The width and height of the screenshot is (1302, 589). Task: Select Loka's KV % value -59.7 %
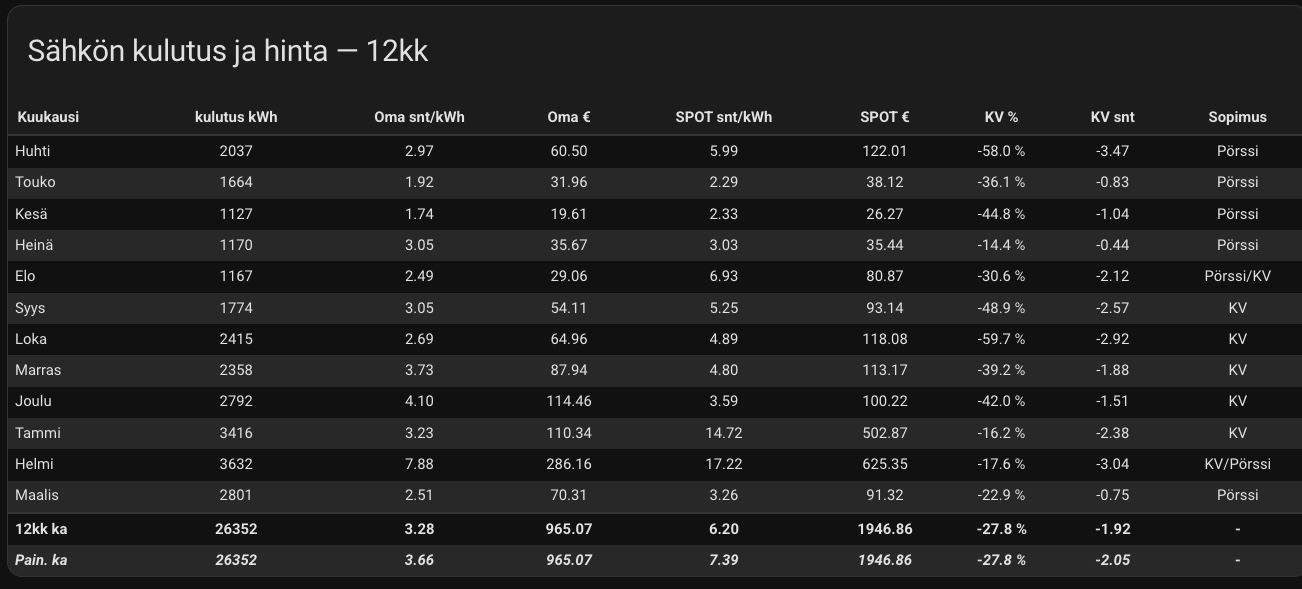coord(1001,339)
